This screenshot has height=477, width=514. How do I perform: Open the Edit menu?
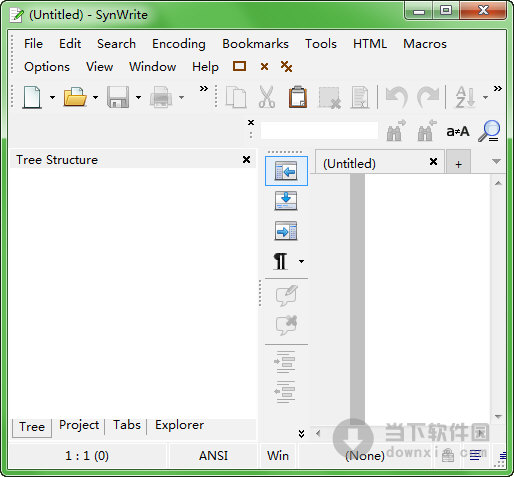point(70,44)
